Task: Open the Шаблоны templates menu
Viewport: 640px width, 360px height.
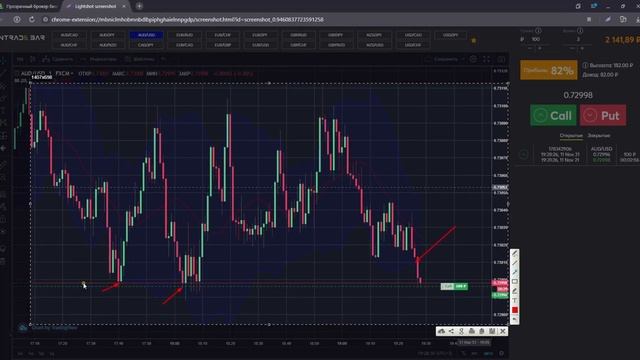Action: tap(140, 59)
